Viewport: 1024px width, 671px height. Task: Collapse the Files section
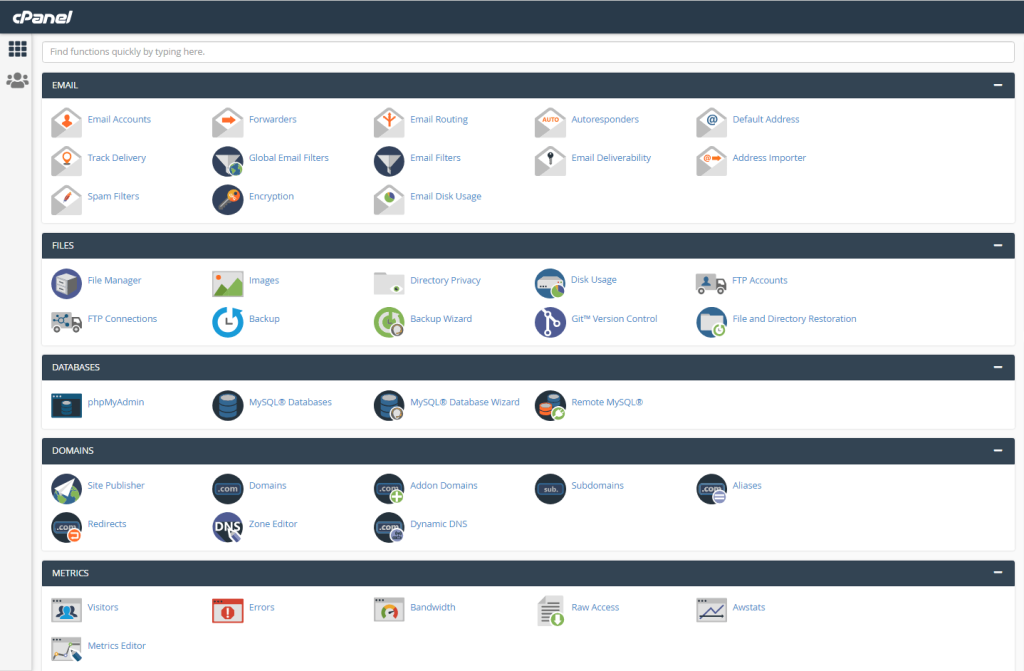pos(997,246)
